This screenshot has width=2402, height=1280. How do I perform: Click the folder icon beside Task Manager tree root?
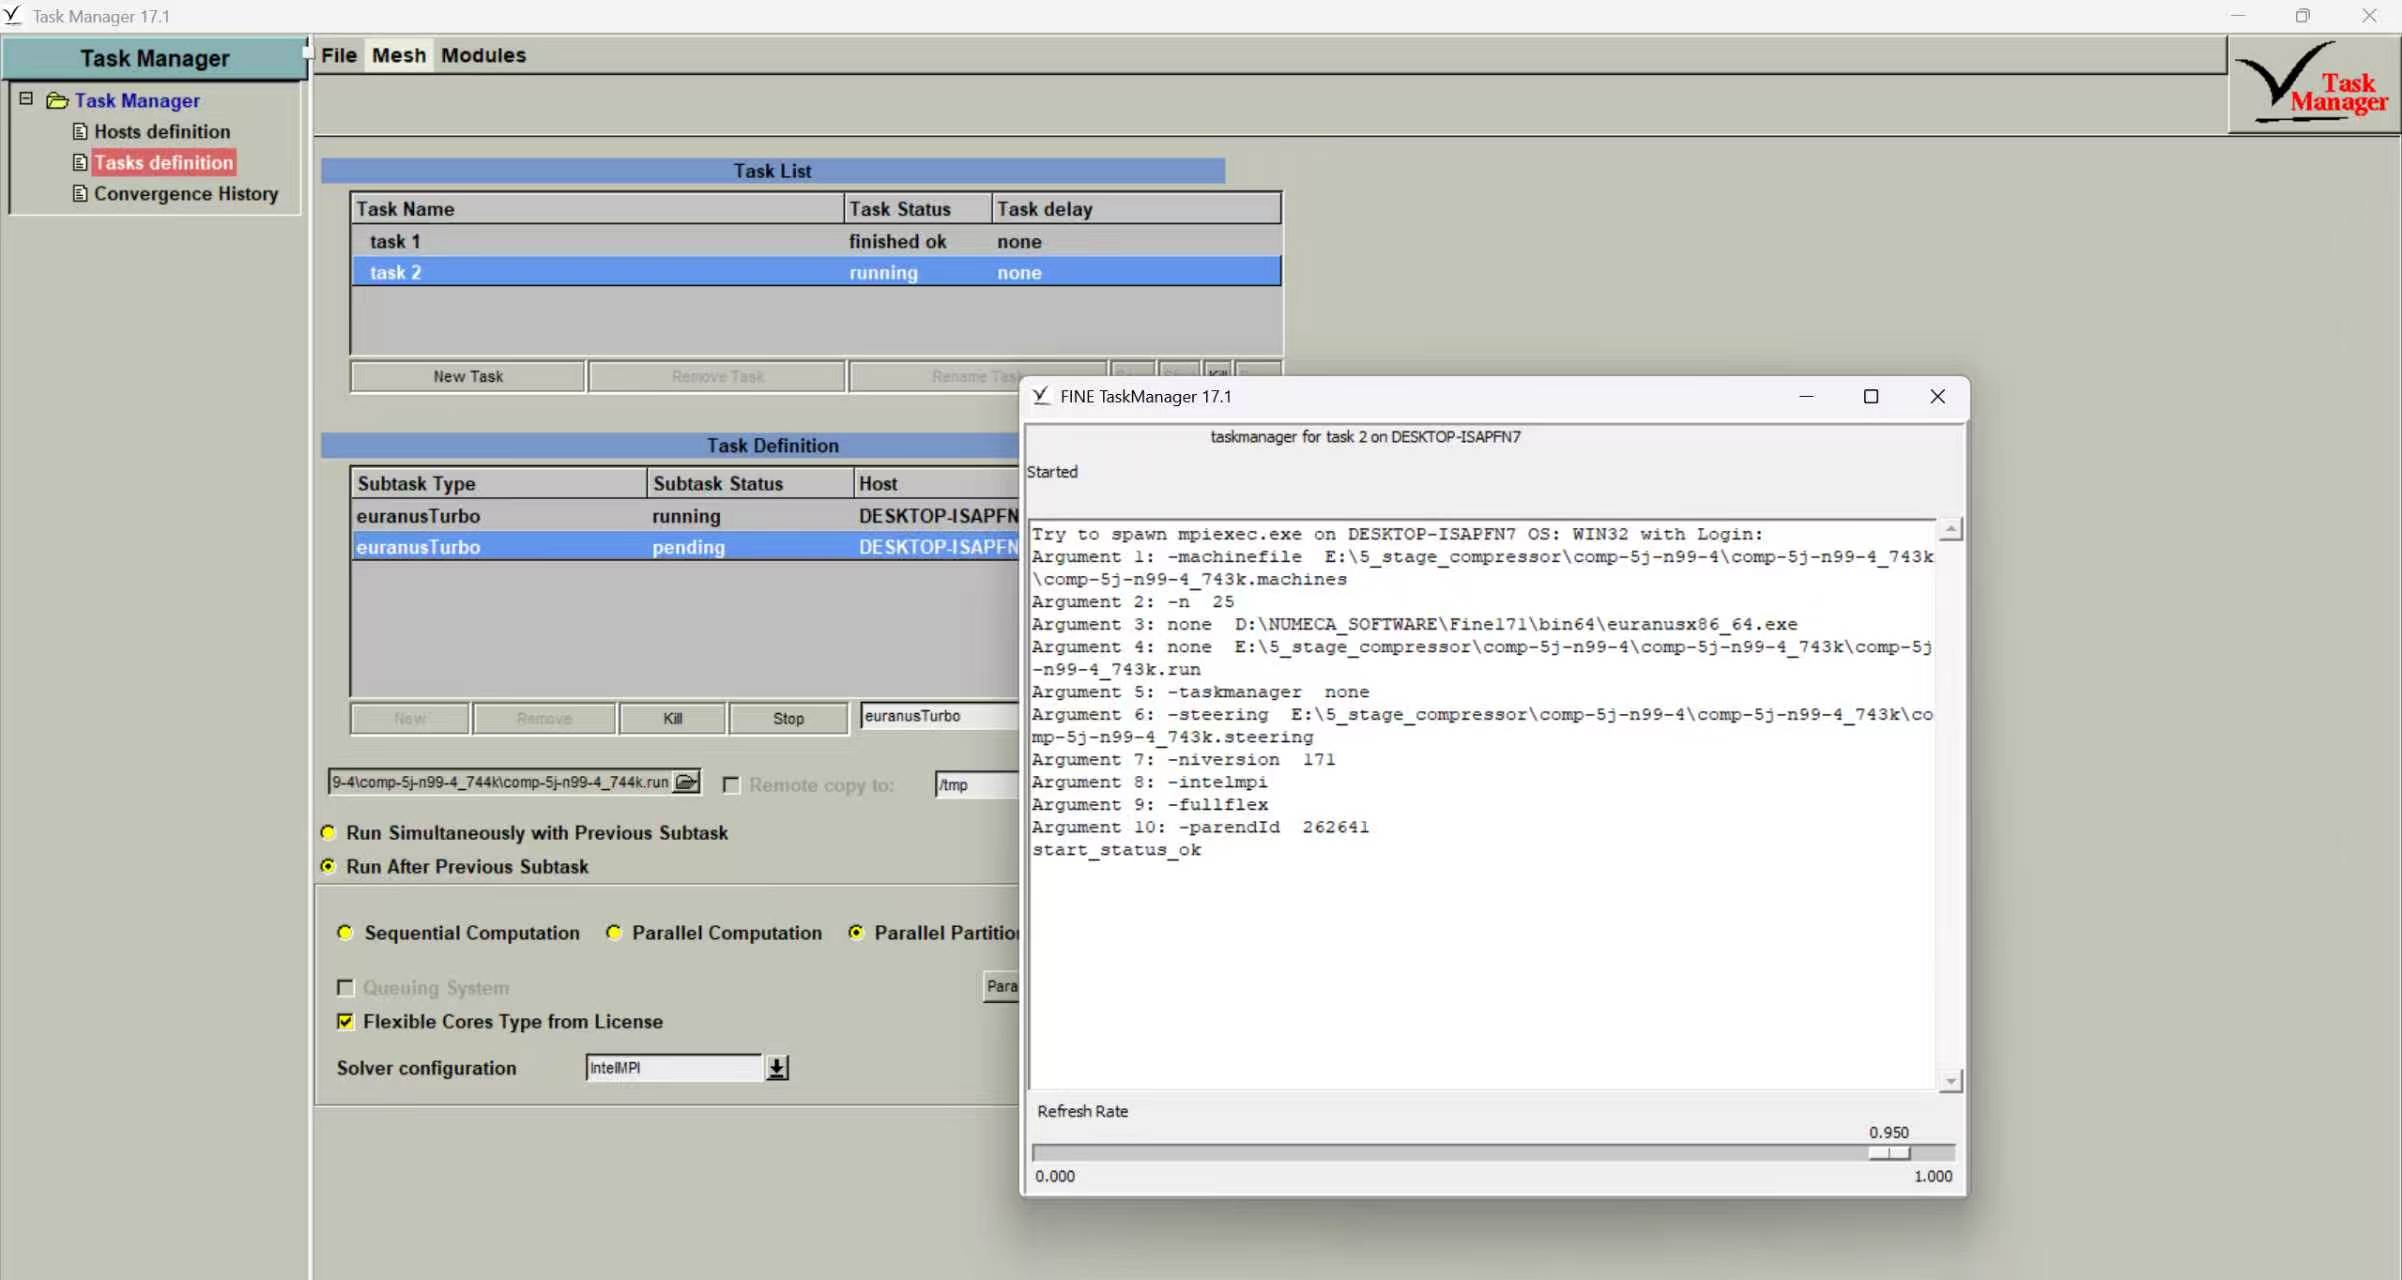coord(57,100)
